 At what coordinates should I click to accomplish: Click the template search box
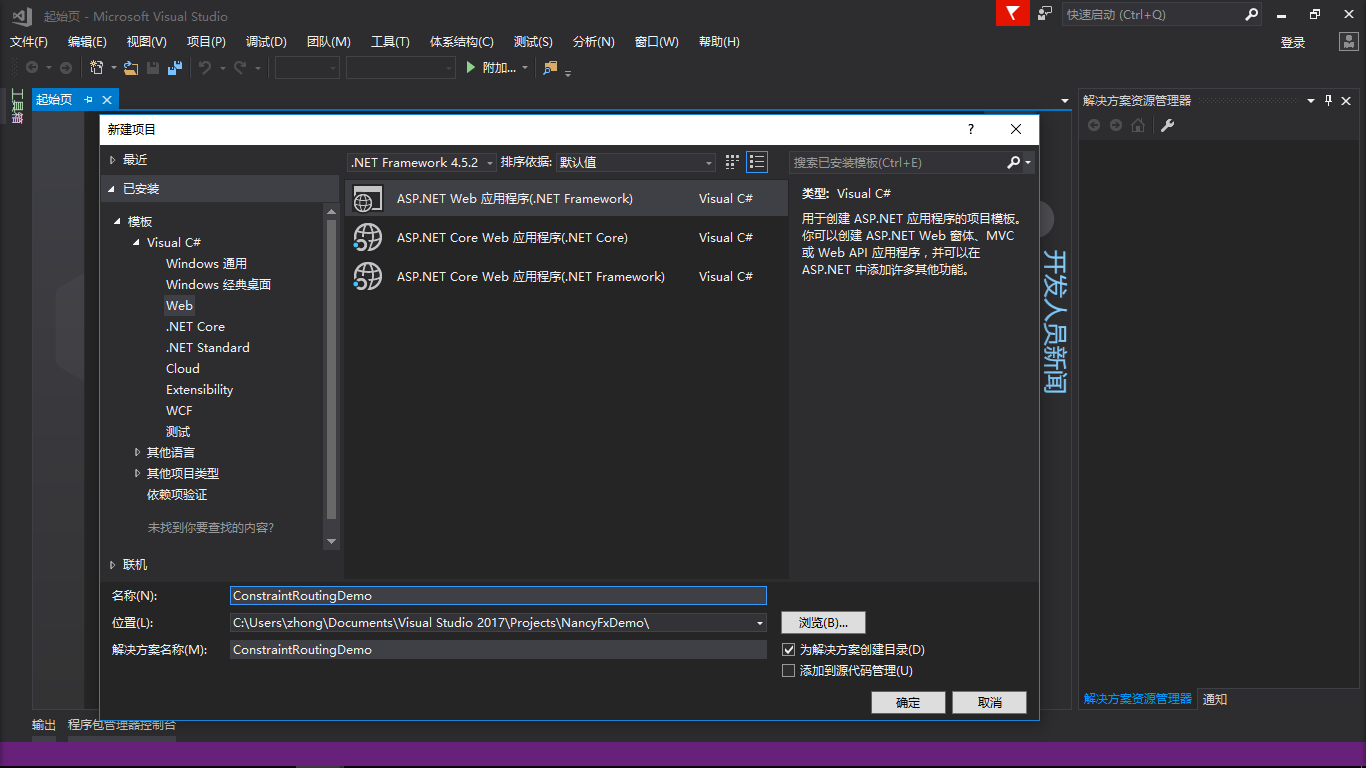(897, 162)
